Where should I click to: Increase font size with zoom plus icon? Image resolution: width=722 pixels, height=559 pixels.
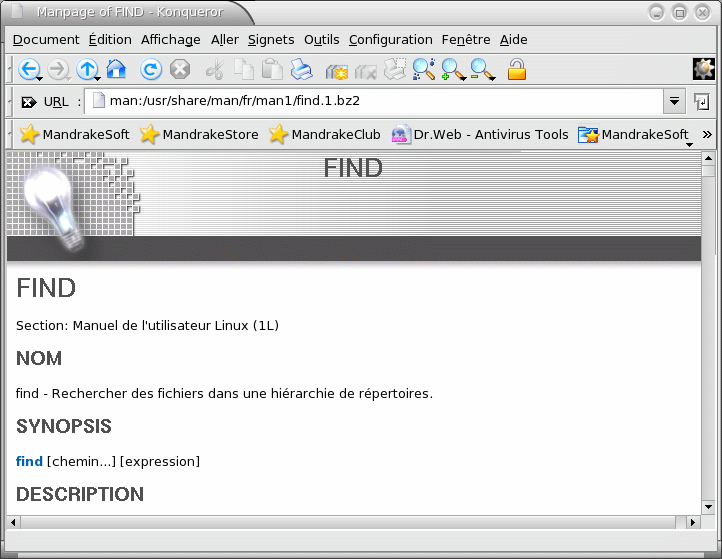[453, 70]
